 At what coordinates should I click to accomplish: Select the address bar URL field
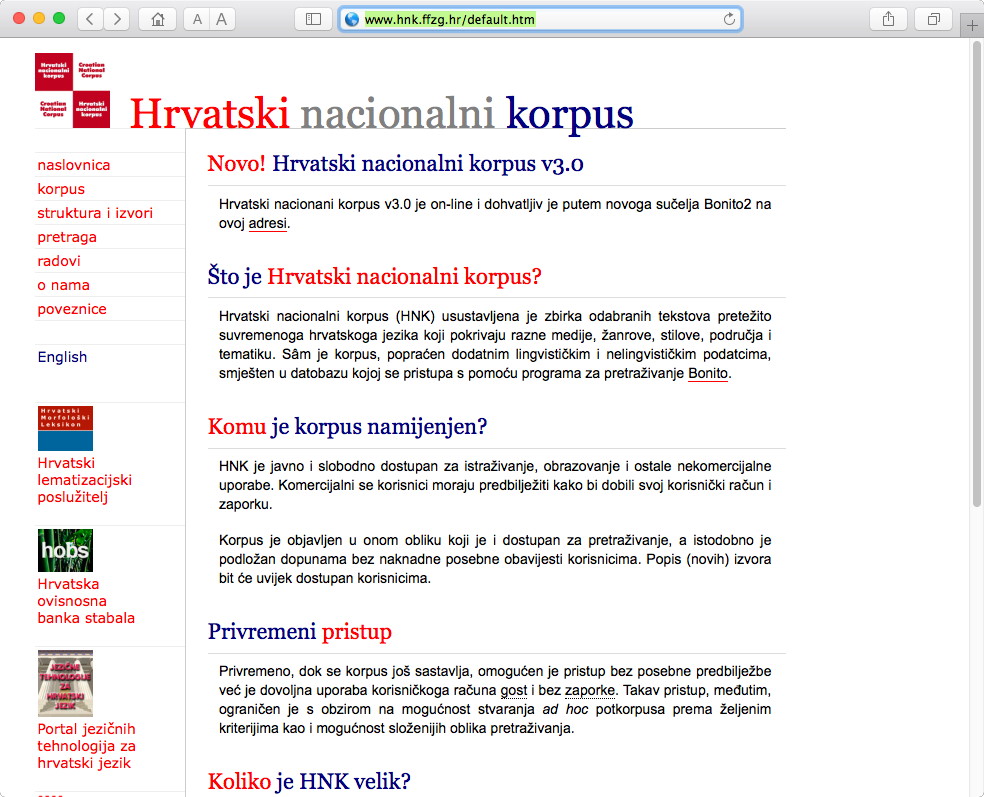pyautogui.click(x=540, y=19)
